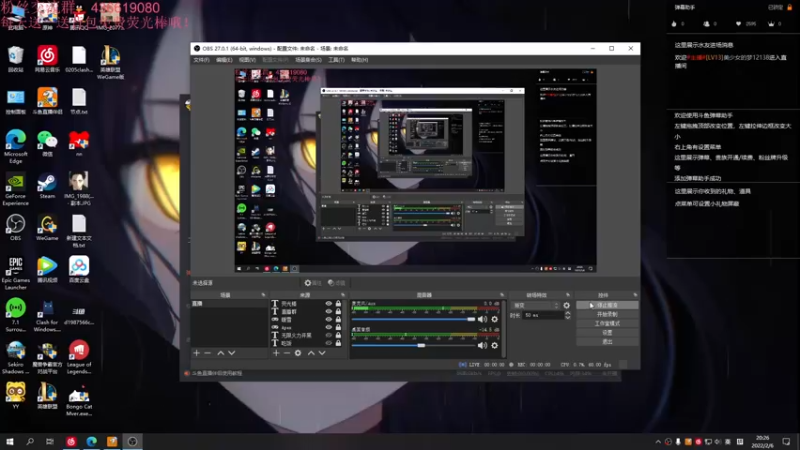The height and width of the screenshot is (450, 800).
Task: Open the 帮助(H) menu in OBS
Action: 359,60
